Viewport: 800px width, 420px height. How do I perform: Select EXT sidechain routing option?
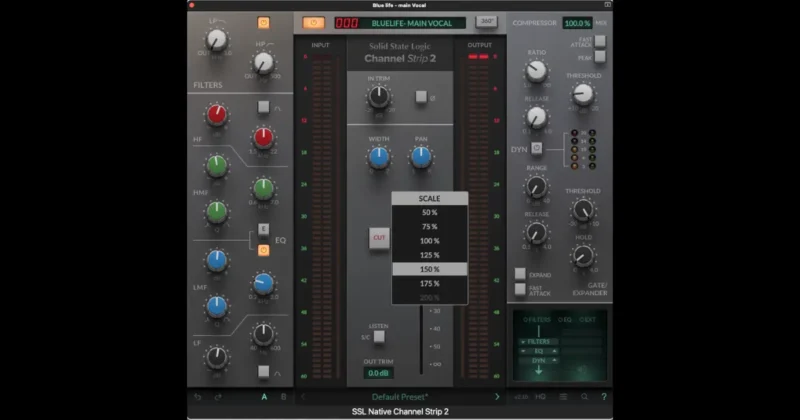pos(587,319)
